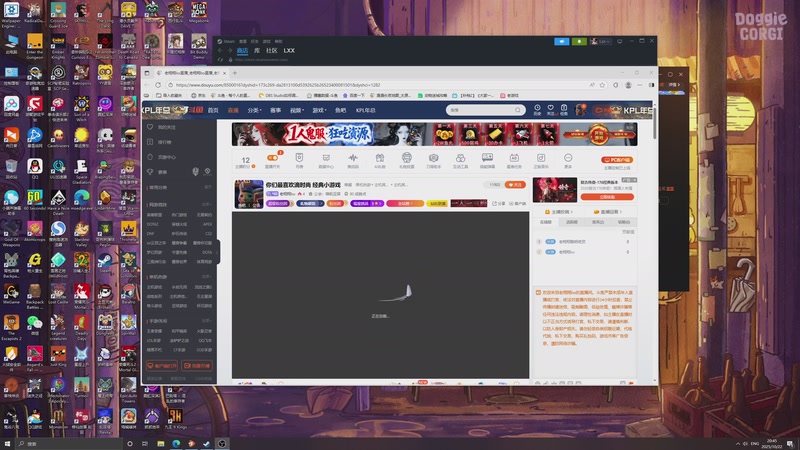Open the 视频 dropdown in Douyu nav
Viewport: 800px width, 450px height.
pyautogui.click(x=296, y=110)
